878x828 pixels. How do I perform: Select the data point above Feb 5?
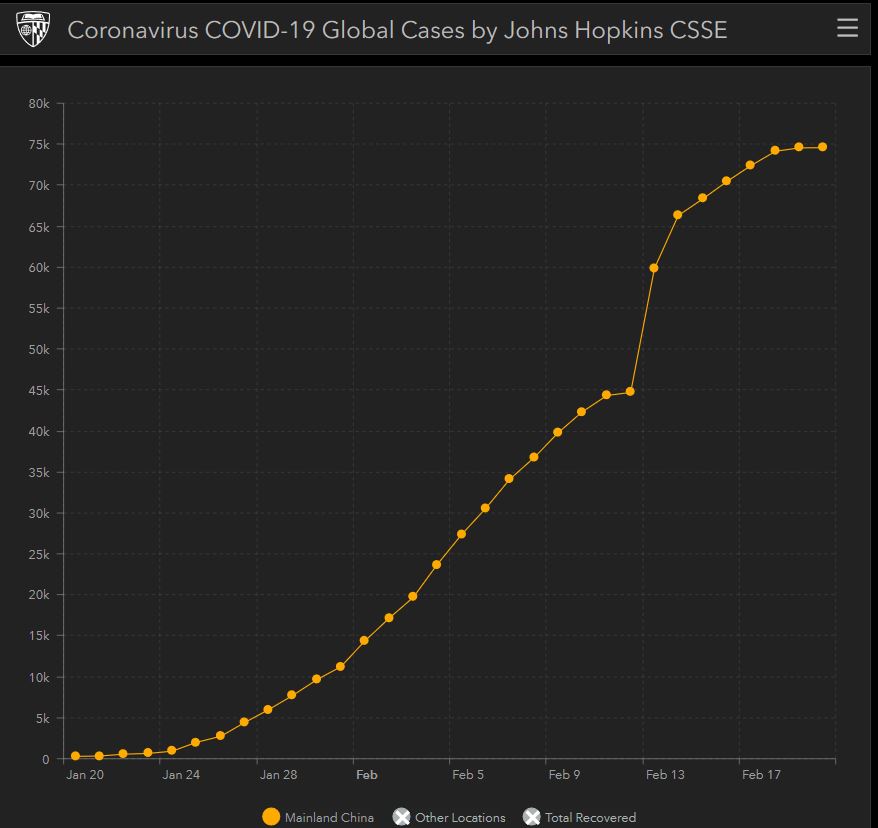tap(461, 534)
